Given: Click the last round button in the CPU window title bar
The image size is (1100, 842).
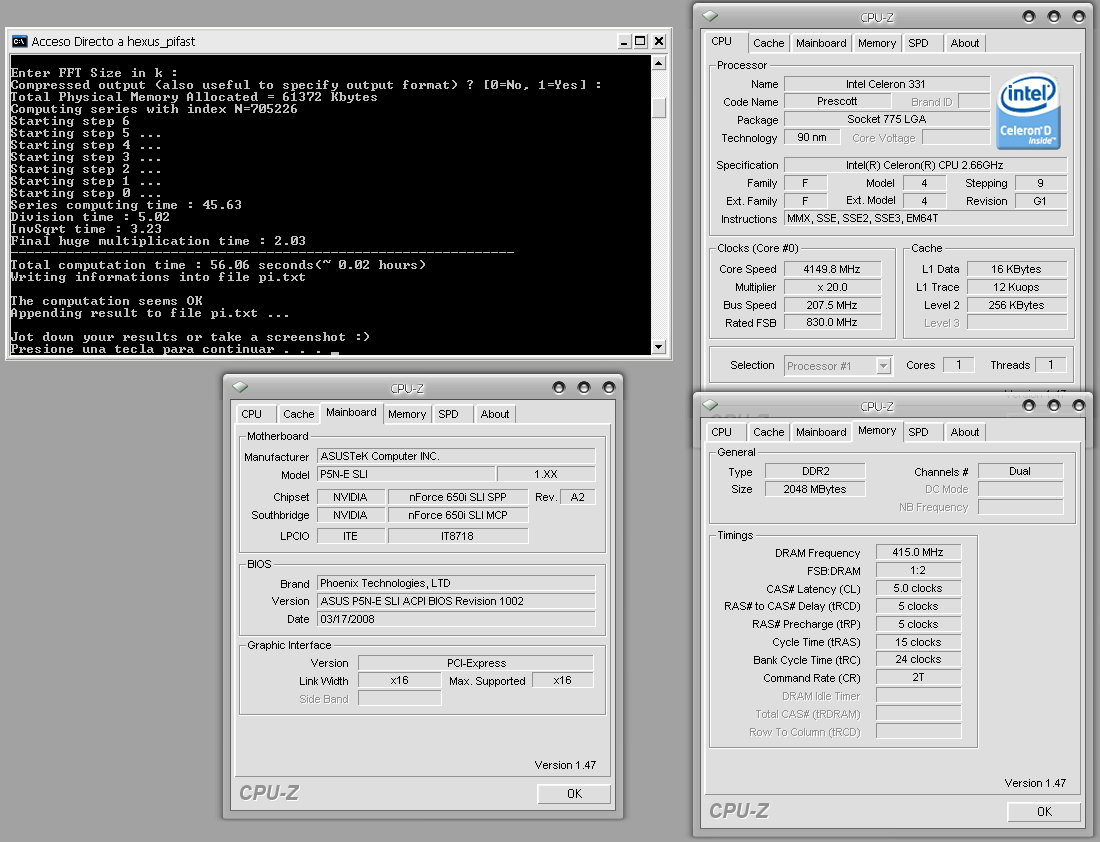Looking at the screenshot, I should click(x=1079, y=16).
